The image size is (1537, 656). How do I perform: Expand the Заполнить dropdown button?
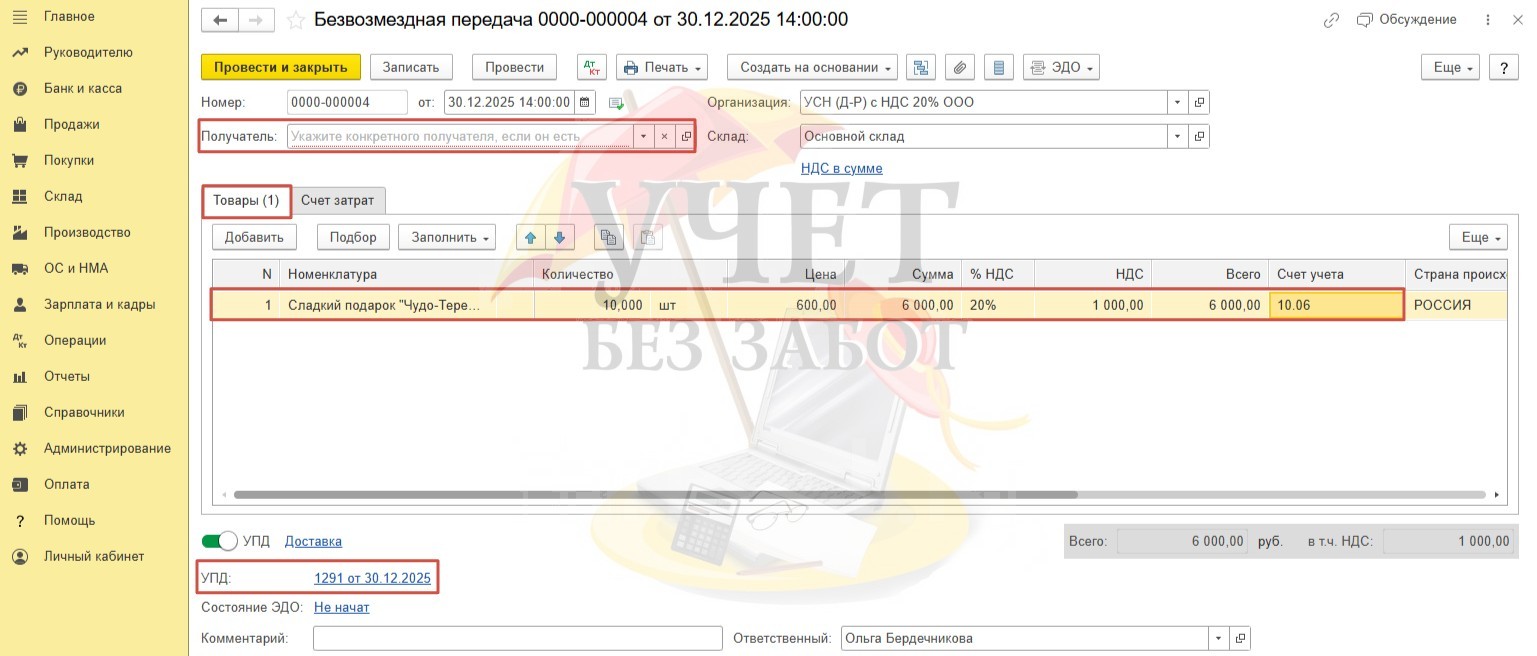coord(447,237)
